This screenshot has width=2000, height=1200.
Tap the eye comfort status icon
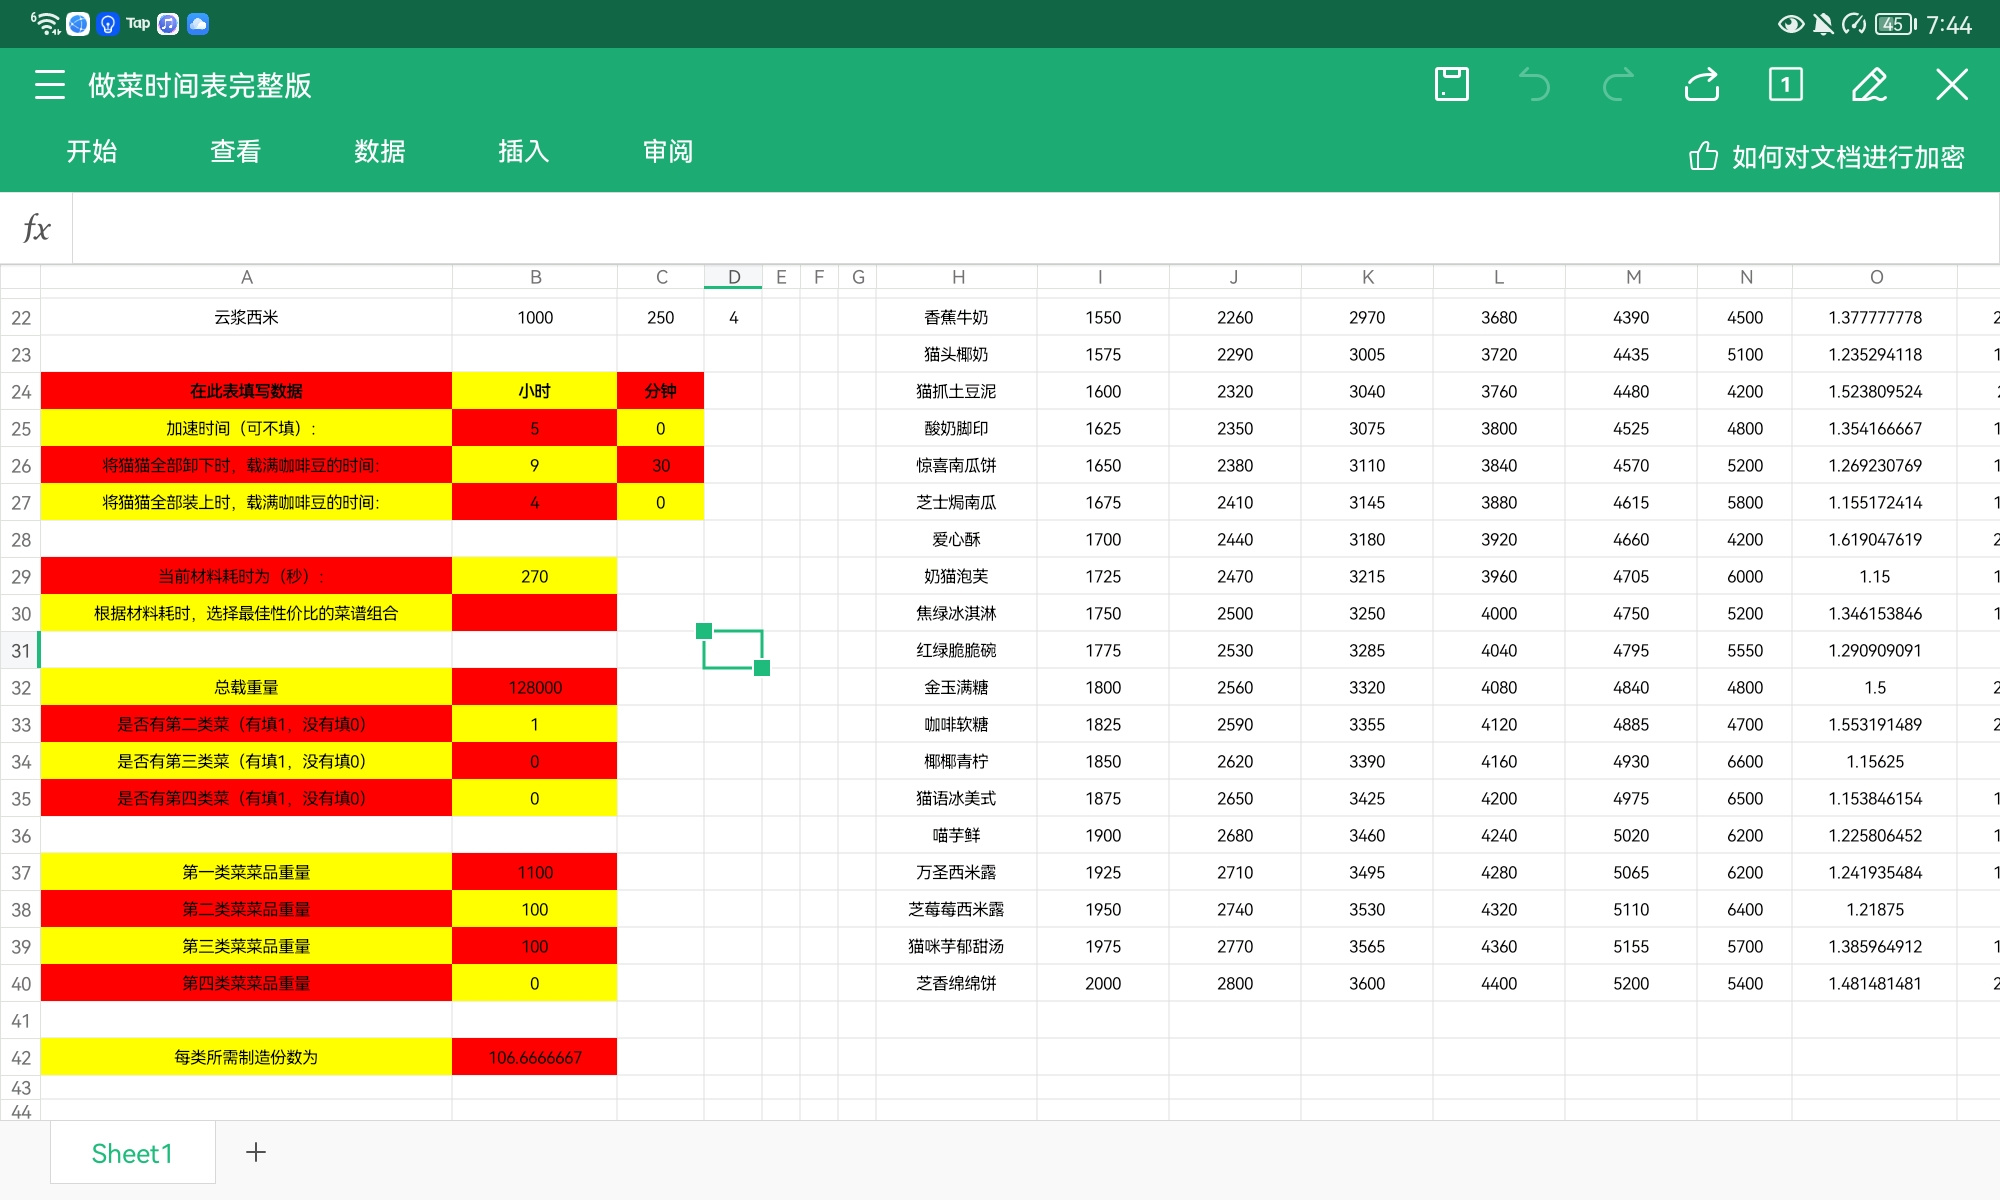[1791, 24]
